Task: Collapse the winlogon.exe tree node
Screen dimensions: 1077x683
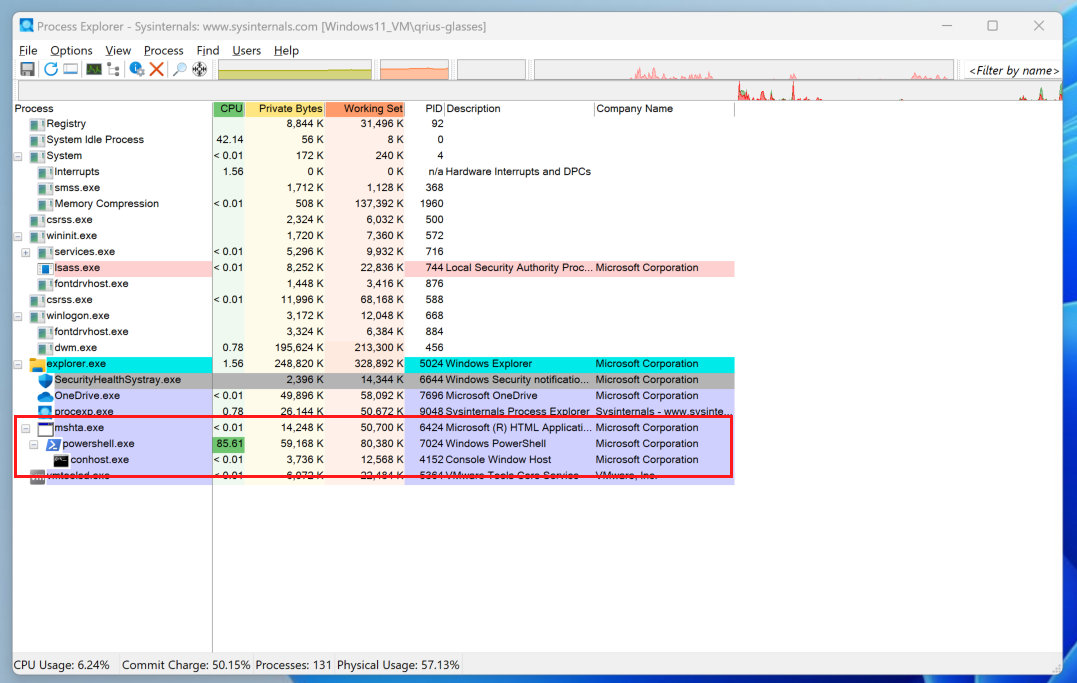Action: pyautogui.click(x=18, y=317)
